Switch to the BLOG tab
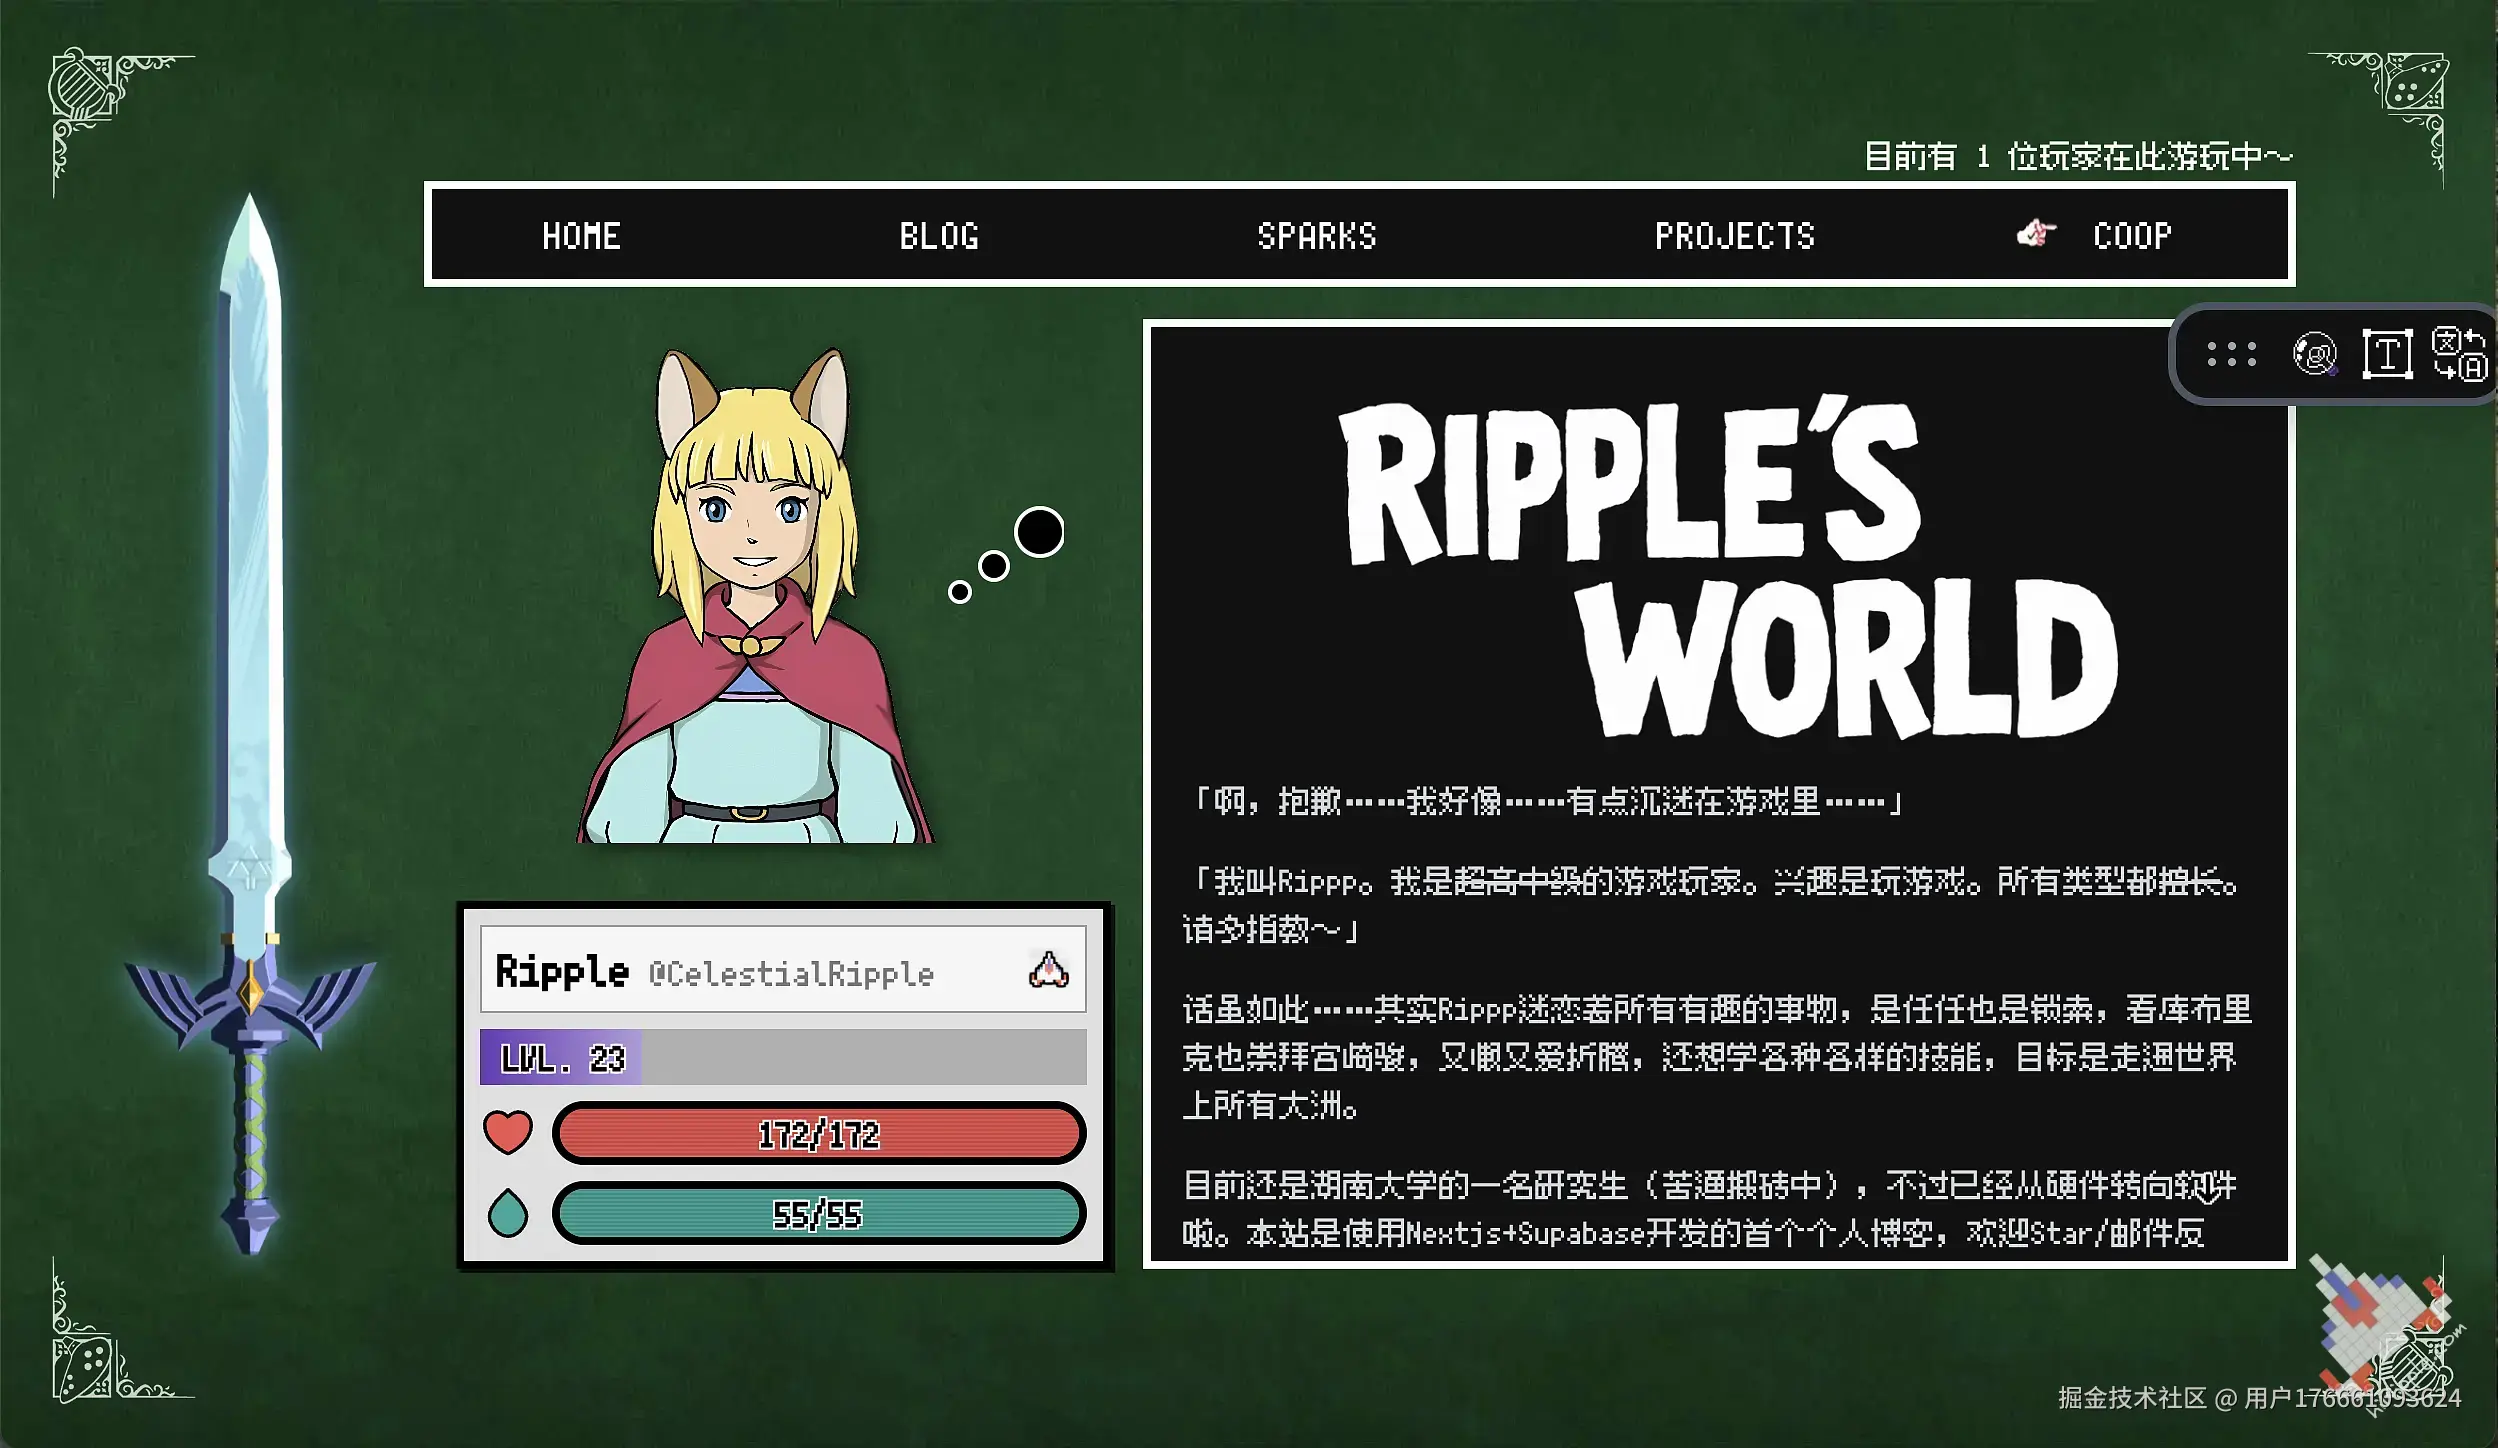The image size is (2498, 1448). (x=938, y=235)
